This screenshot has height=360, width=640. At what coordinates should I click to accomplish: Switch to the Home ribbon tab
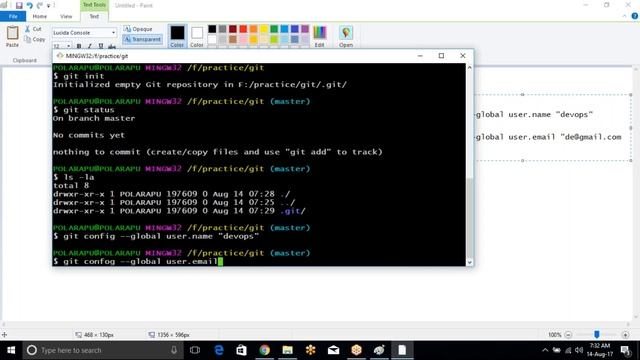pos(40,16)
